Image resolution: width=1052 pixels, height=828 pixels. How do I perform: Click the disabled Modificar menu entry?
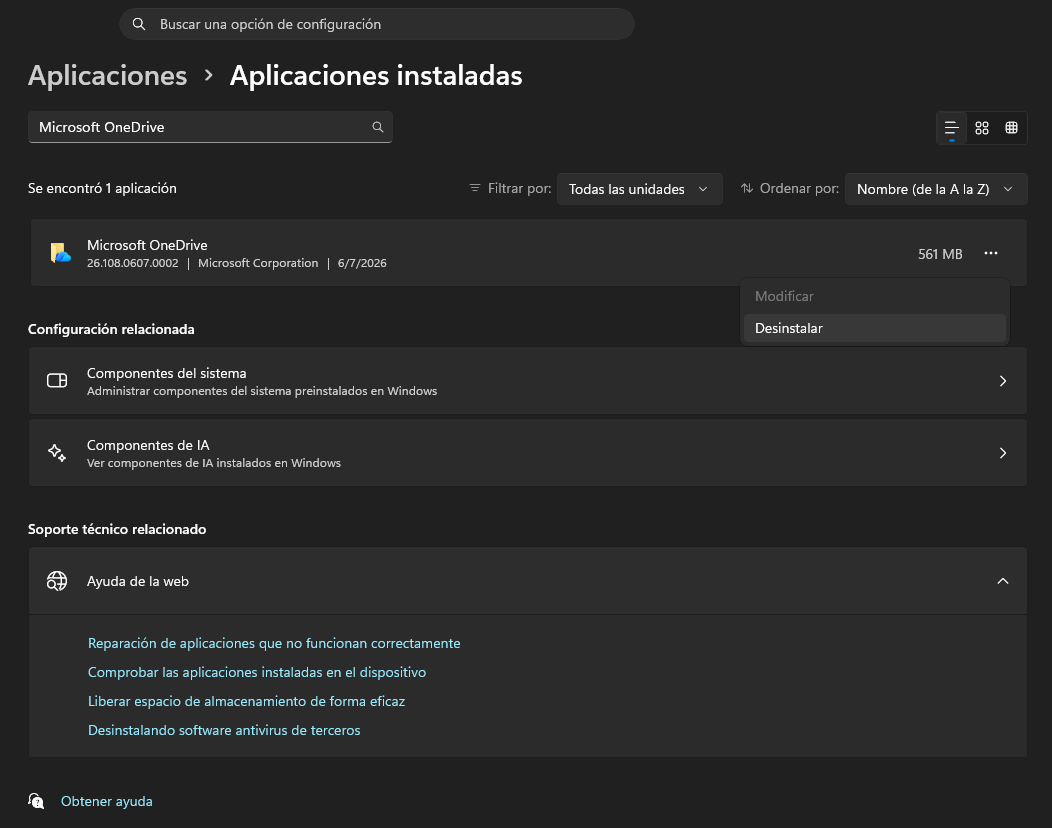pos(875,296)
